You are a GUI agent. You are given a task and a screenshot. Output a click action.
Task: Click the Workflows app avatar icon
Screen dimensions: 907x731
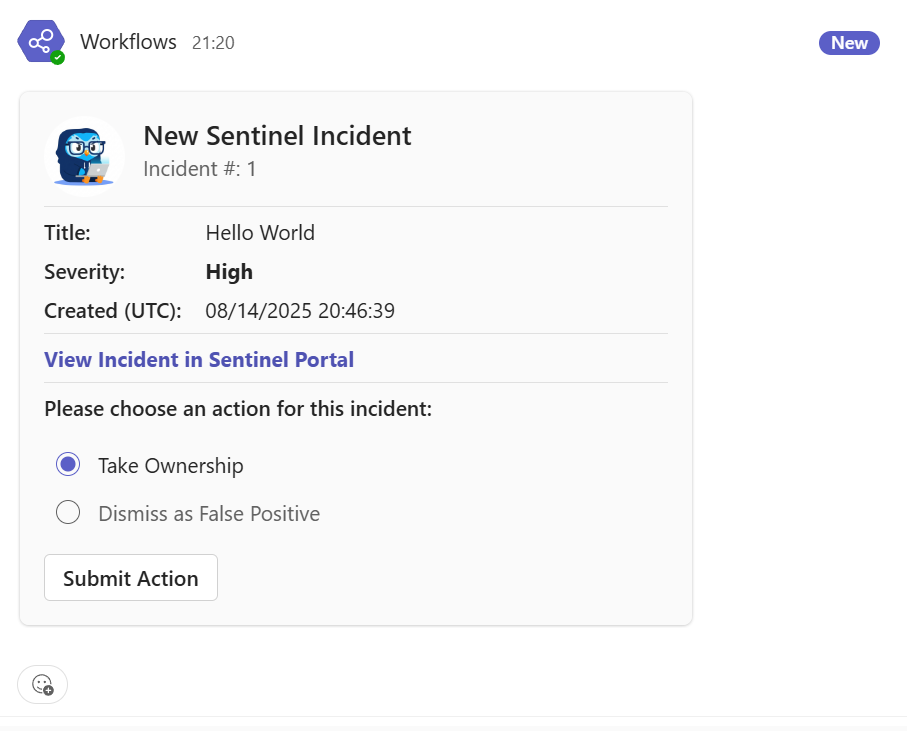click(x=40, y=42)
